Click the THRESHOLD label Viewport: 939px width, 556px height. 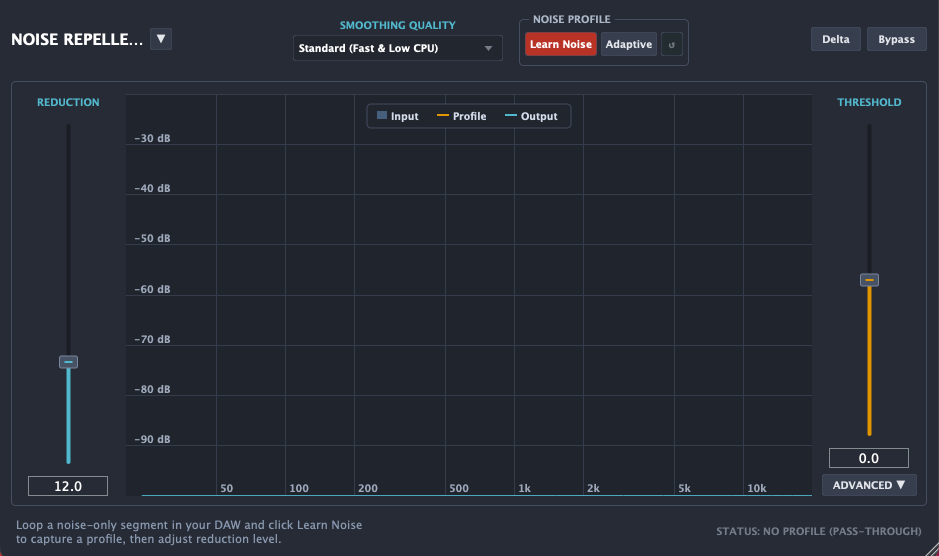tap(869, 102)
